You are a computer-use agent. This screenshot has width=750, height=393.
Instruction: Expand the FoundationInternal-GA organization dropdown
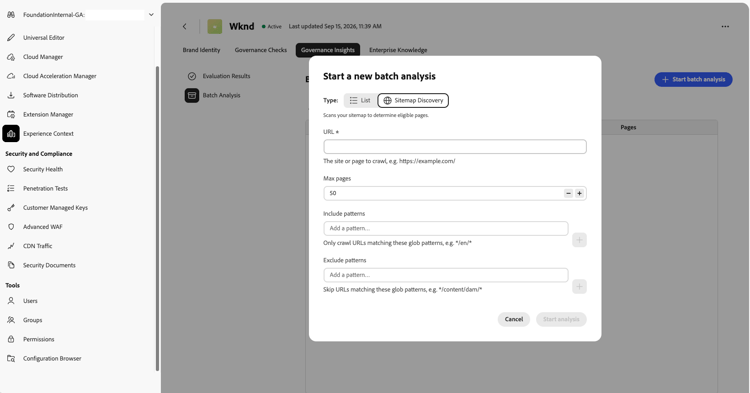click(x=151, y=15)
